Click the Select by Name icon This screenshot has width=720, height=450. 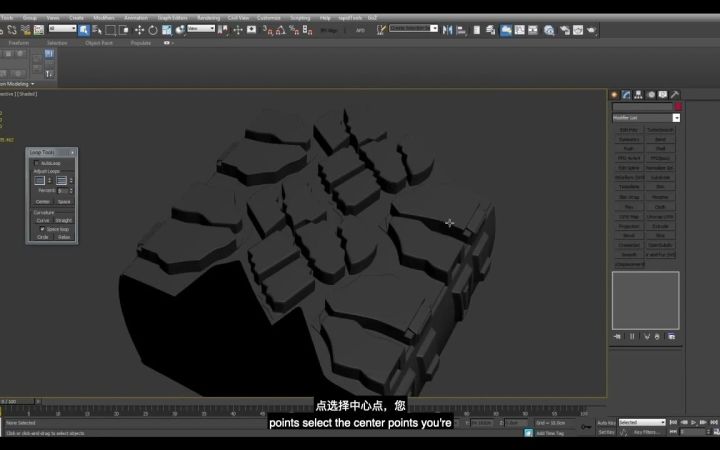point(97,30)
